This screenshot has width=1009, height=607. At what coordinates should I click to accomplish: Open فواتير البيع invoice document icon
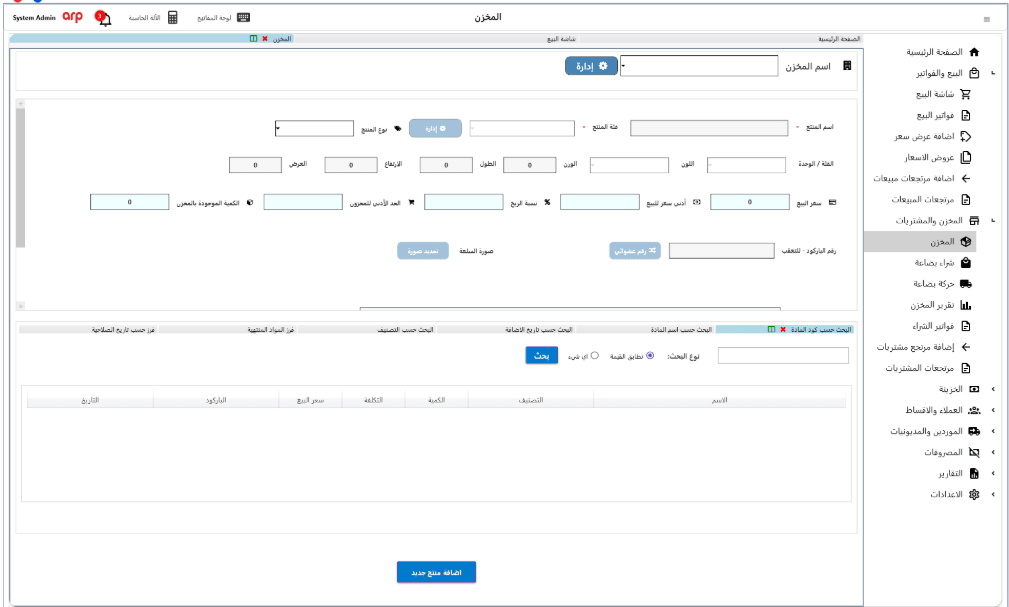[965, 115]
